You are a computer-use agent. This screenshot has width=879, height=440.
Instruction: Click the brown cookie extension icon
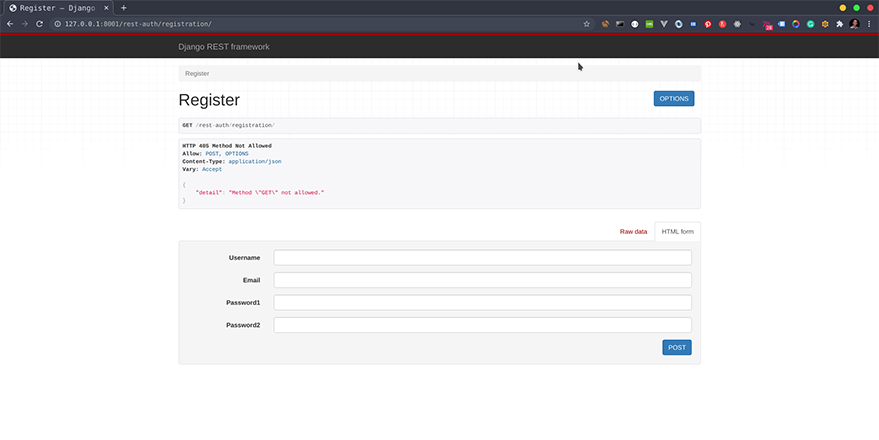click(x=605, y=24)
